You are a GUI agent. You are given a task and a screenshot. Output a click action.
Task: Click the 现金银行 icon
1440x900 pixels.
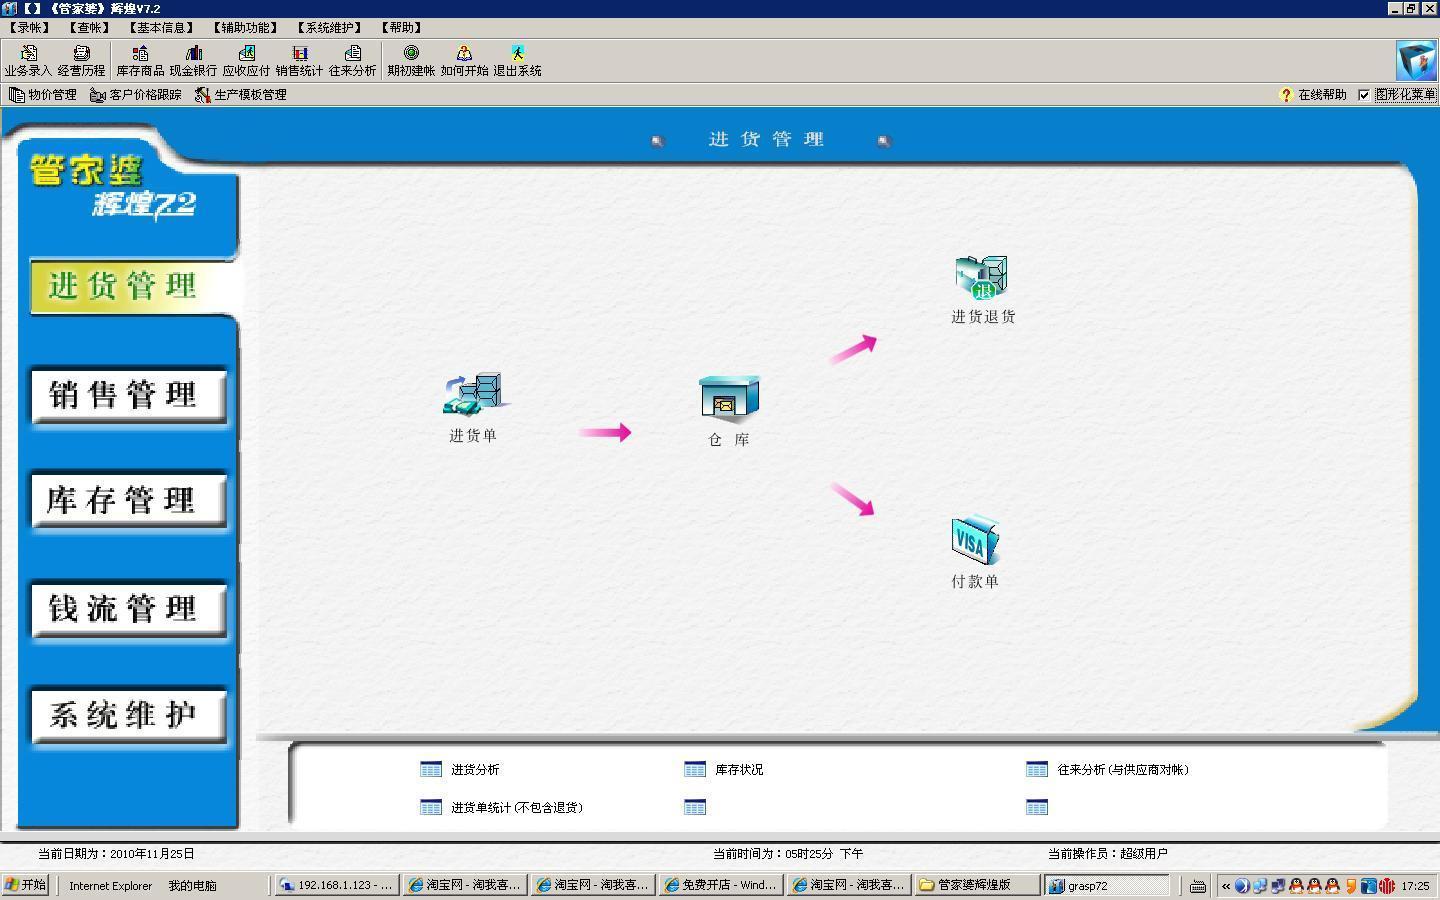point(195,59)
